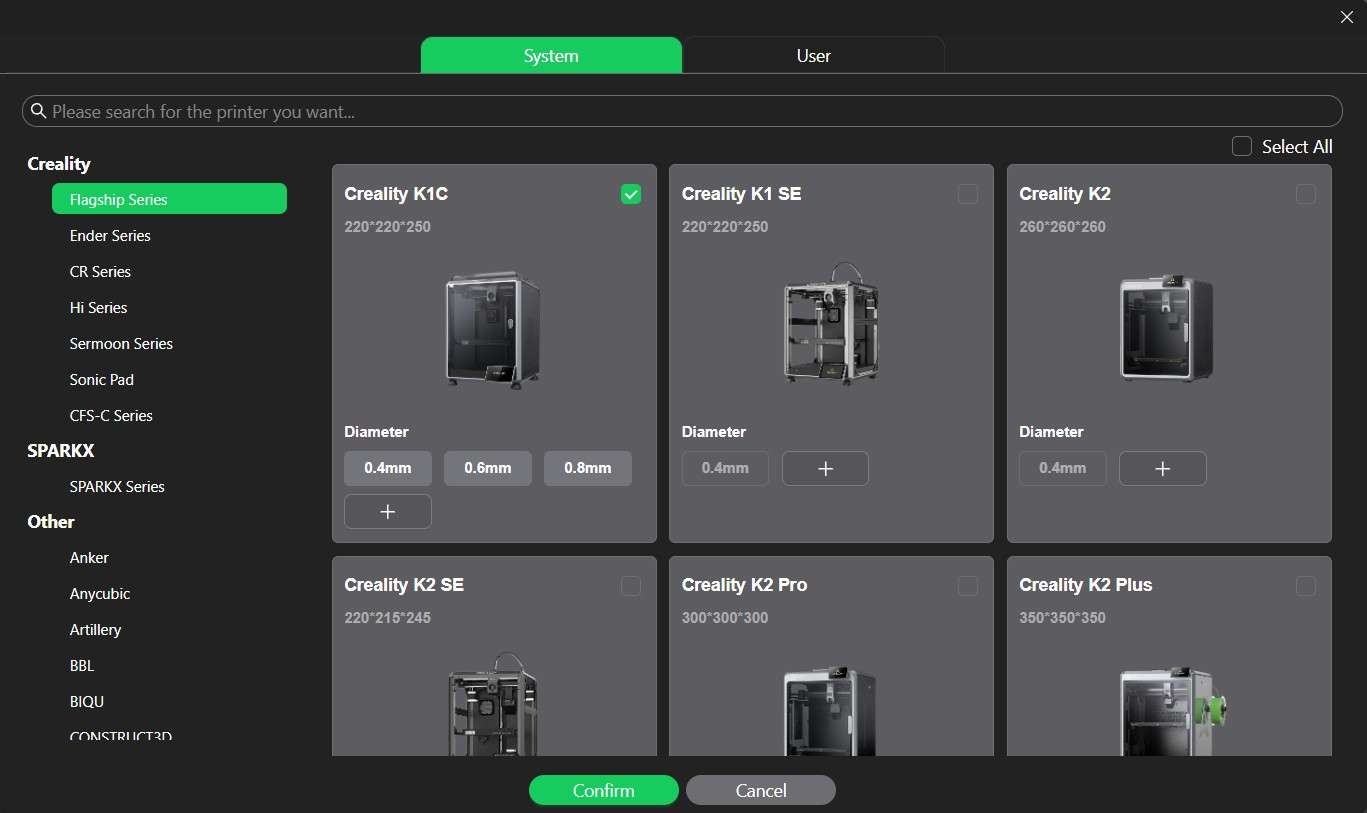1367x813 pixels.
Task: Click the Creality K1 SE title text
Action: [742, 194]
